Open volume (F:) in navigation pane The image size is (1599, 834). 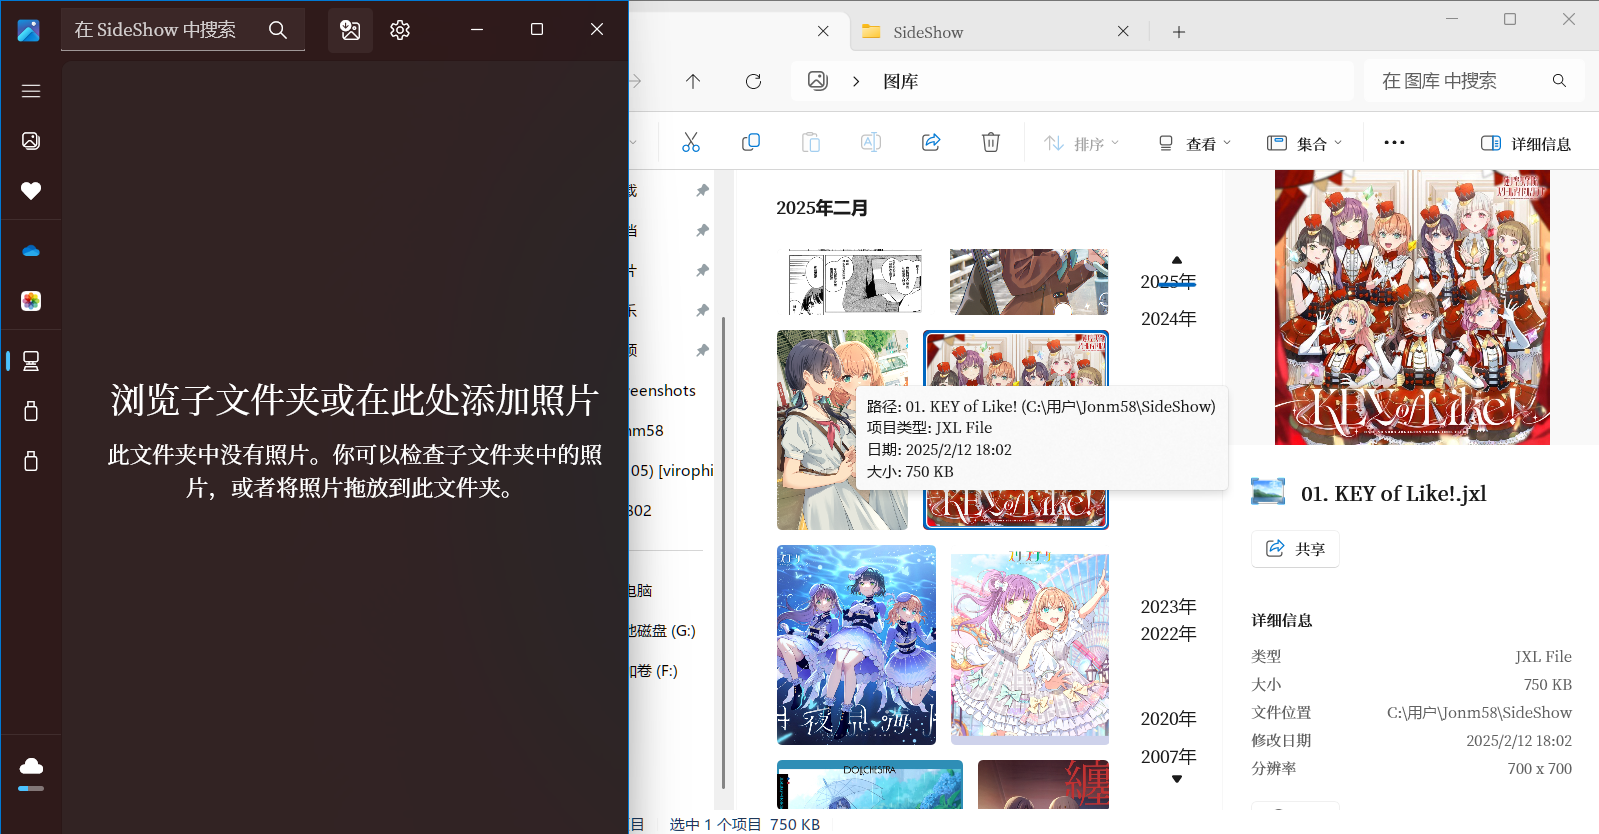pyautogui.click(x=656, y=671)
